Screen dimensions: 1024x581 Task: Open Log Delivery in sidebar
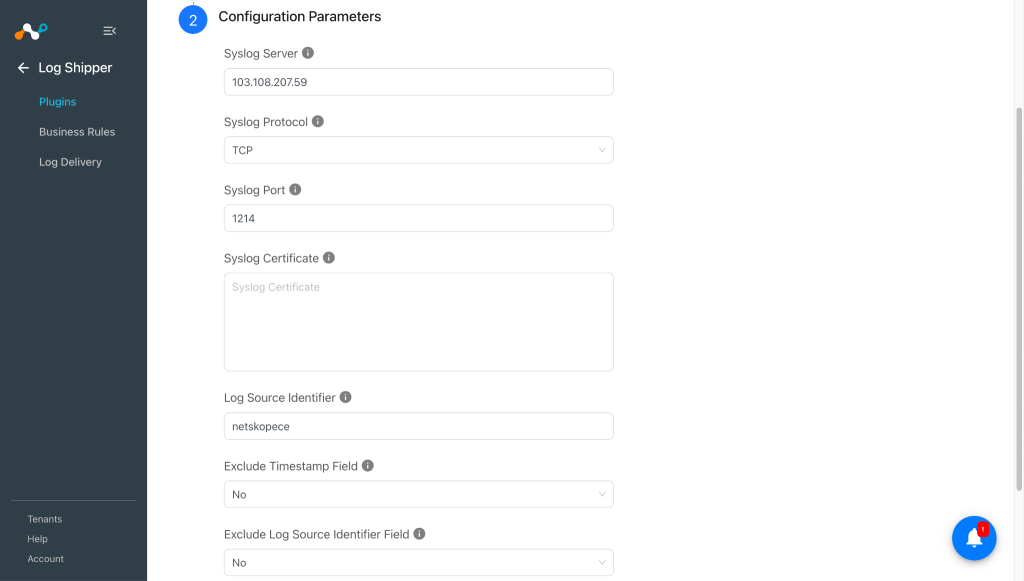point(71,162)
